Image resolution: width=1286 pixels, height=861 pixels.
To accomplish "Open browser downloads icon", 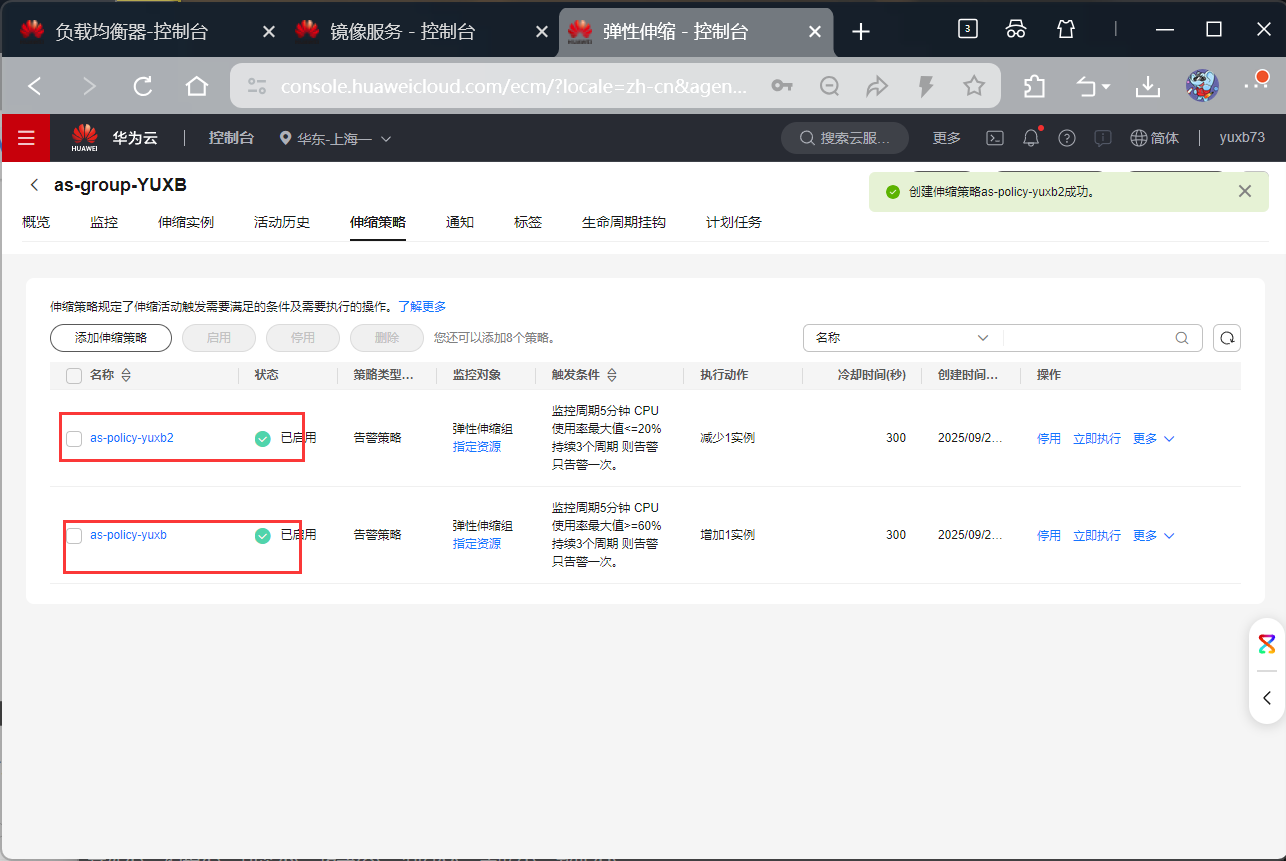I will (x=1148, y=87).
